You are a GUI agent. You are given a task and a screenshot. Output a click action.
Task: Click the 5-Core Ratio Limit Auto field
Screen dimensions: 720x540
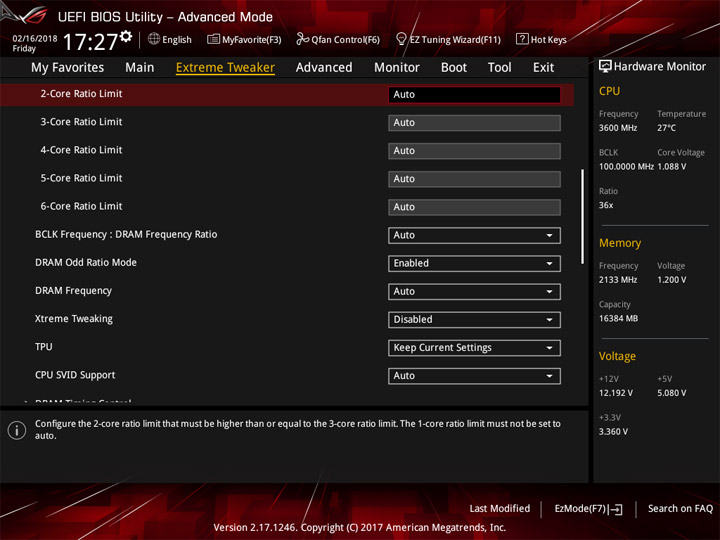tap(474, 179)
